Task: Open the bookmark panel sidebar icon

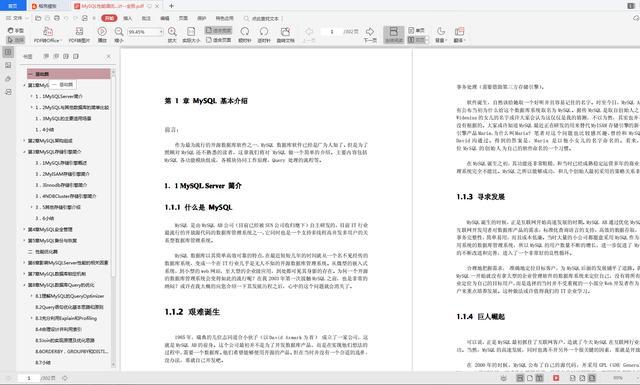Action: [x=8, y=52]
